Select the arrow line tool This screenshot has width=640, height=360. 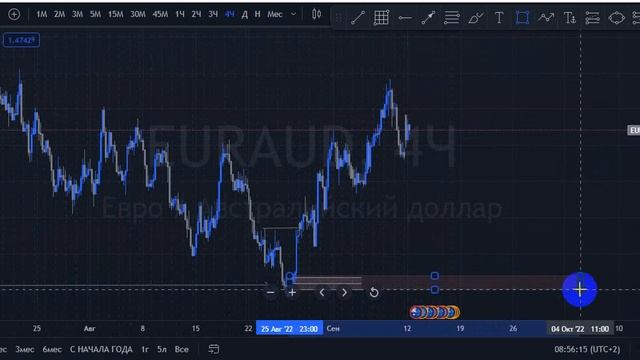[428, 18]
